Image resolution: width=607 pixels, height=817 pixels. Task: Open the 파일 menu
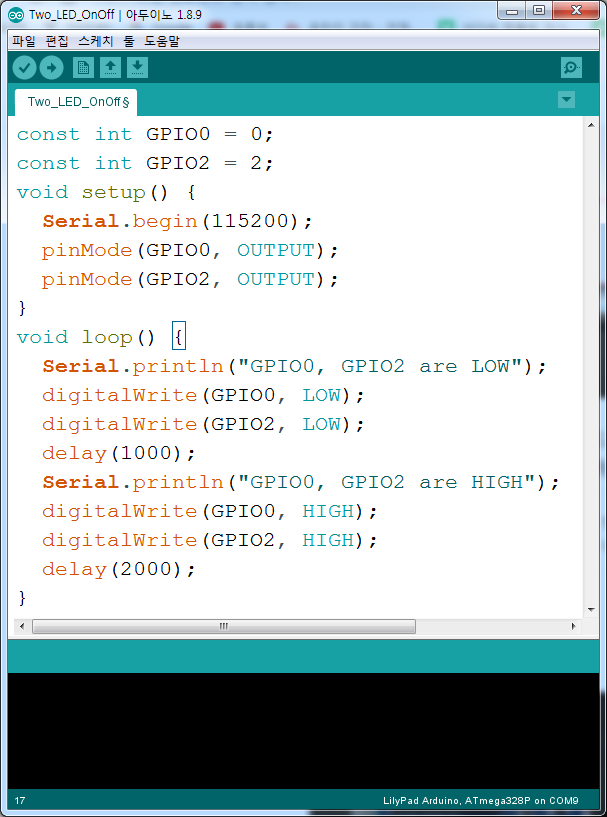pyautogui.click(x=22, y=42)
